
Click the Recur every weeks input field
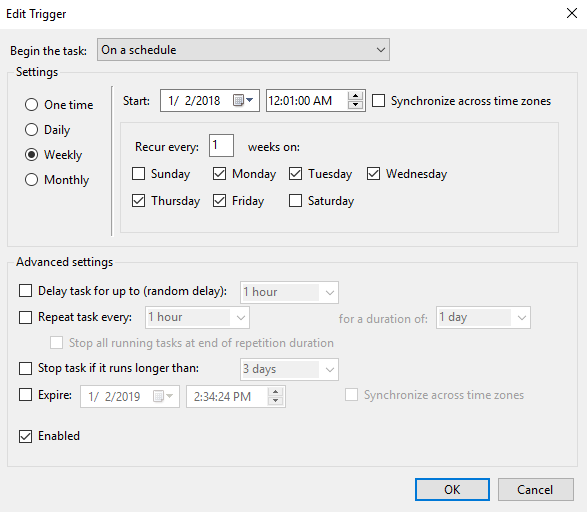point(221,146)
